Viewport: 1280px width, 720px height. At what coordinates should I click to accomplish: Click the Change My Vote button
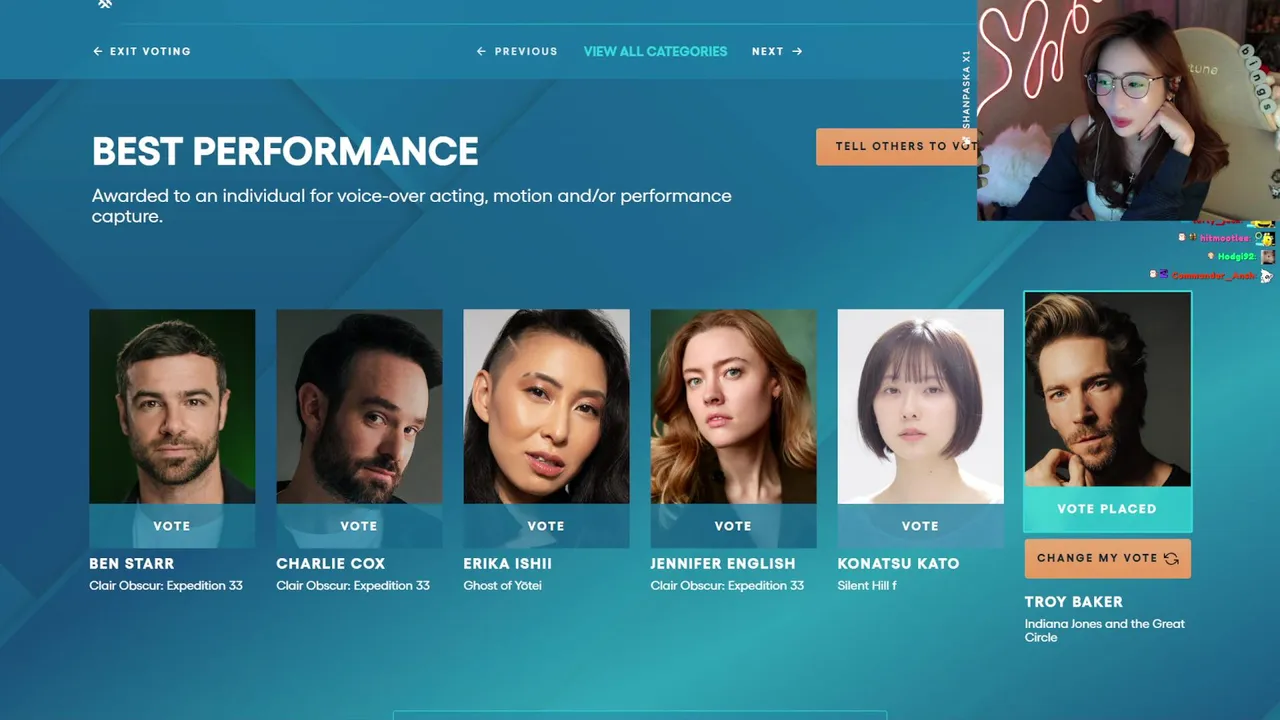[1108, 559]
